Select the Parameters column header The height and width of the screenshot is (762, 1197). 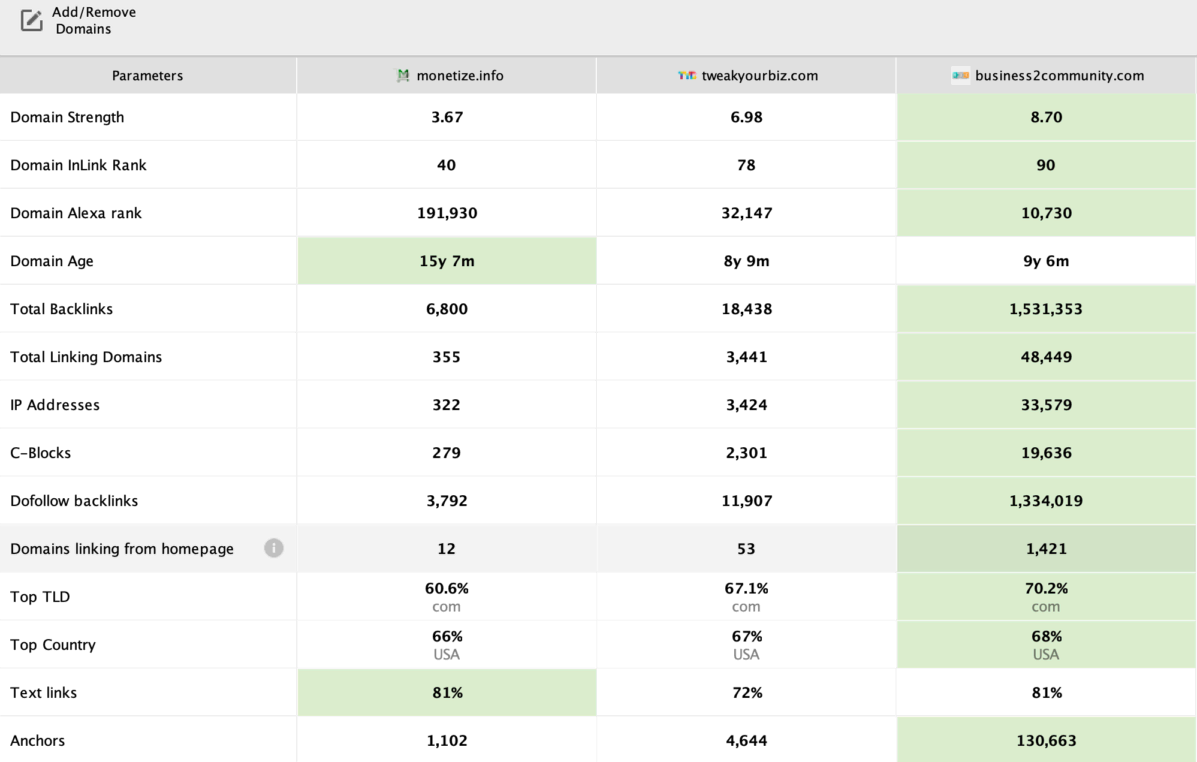[147, 76]
